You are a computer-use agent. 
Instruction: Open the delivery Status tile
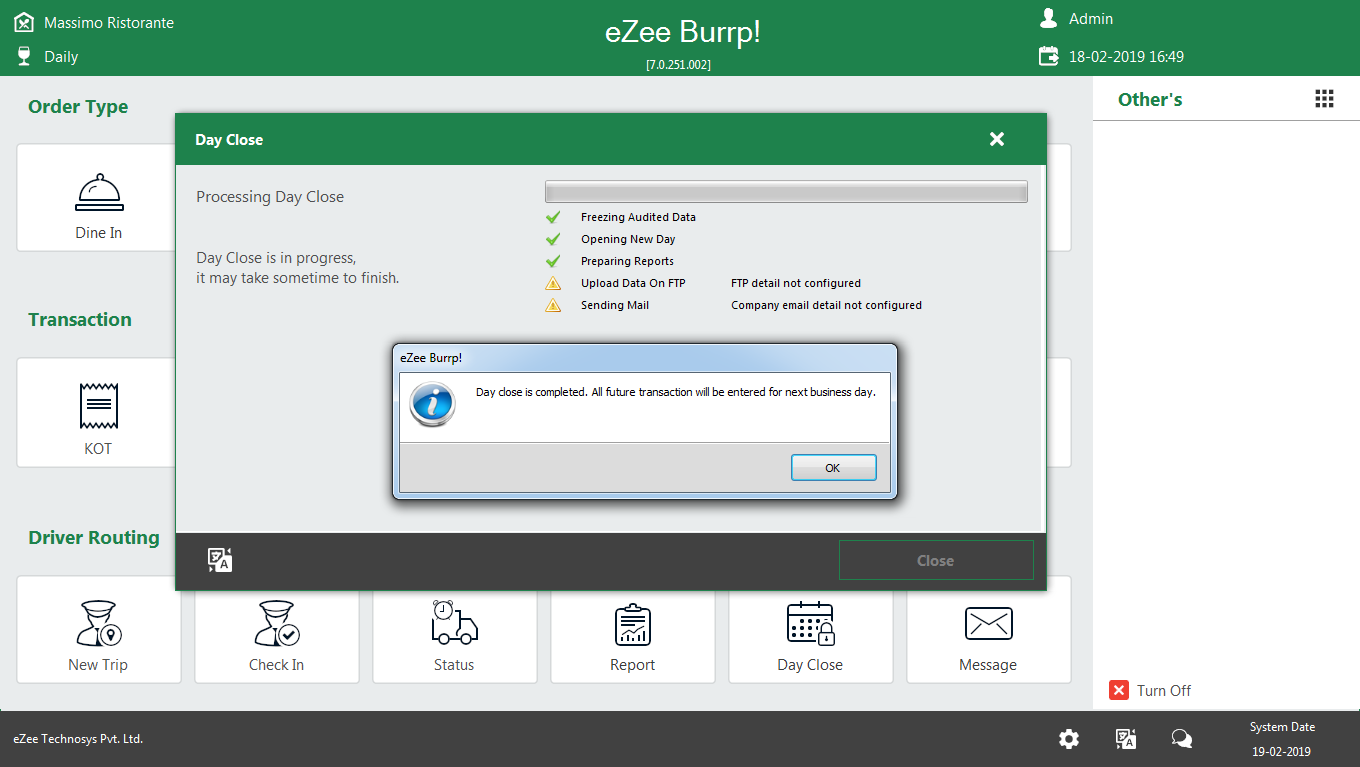[x=454, y=629]
